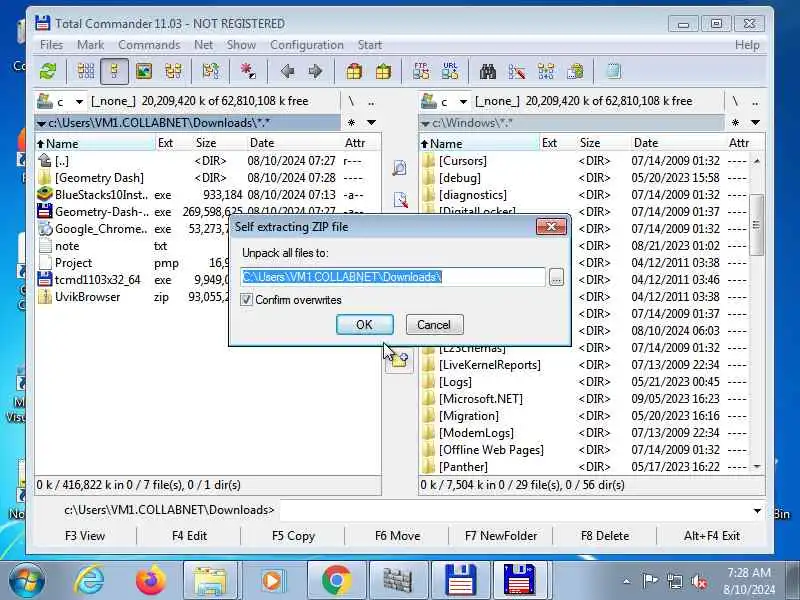
Task: Open Internet Explorer from taskbar
Action: pyautogui.click(x=90, y=580)
